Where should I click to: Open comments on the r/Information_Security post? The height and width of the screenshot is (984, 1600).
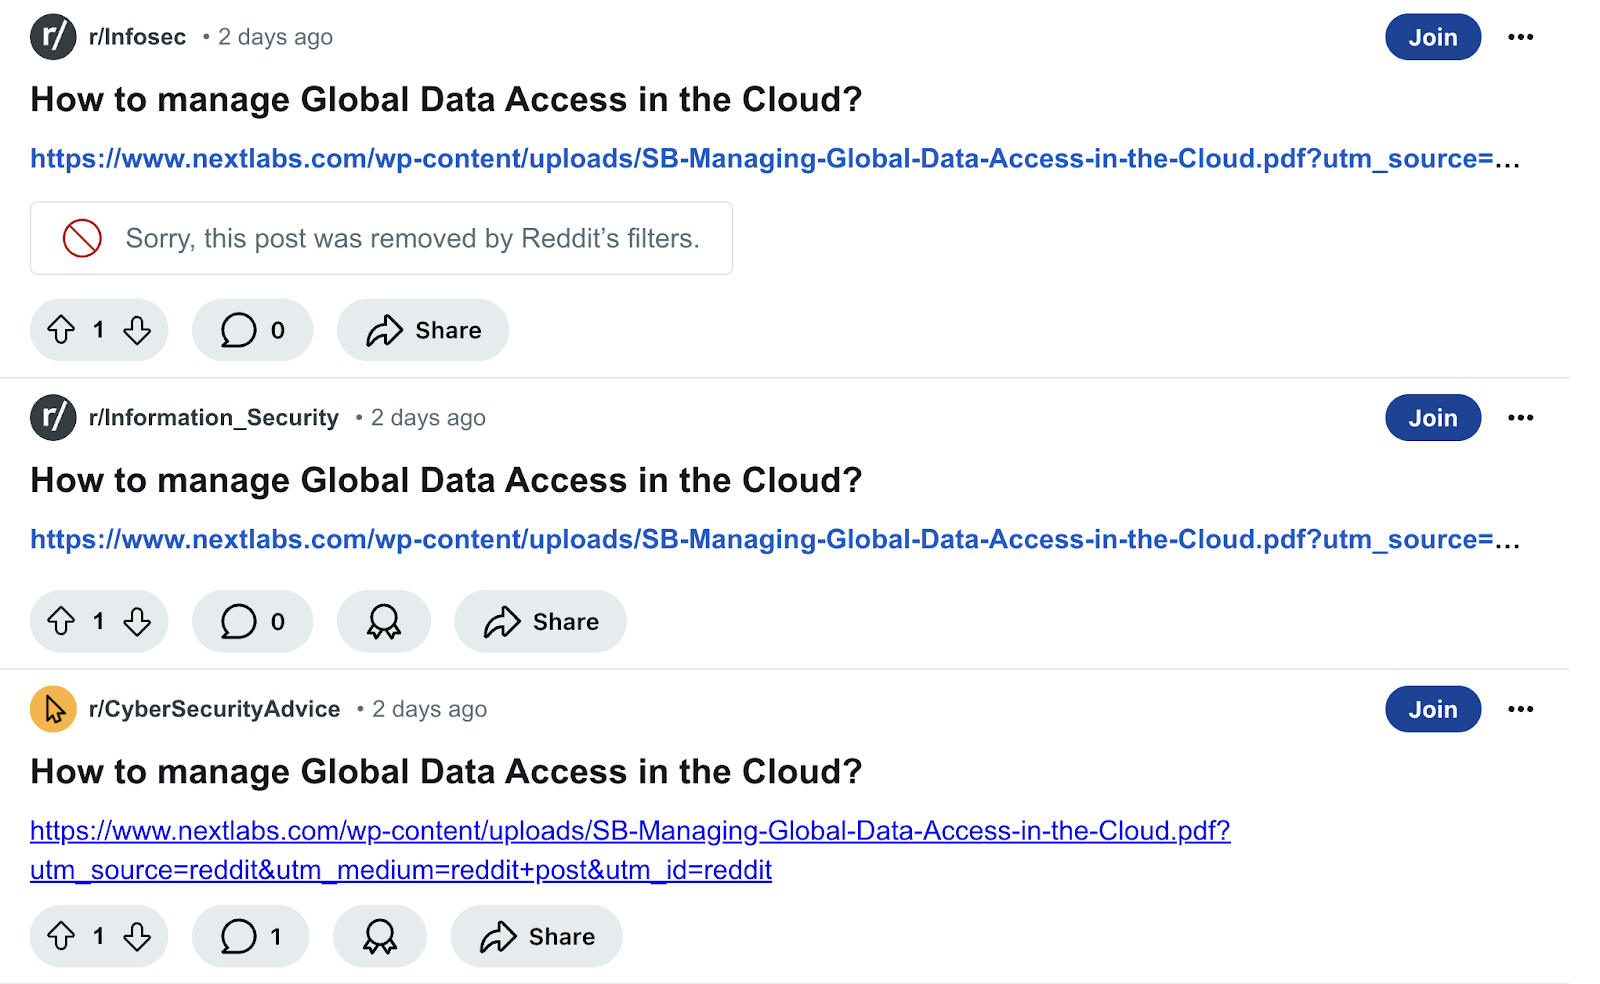pyautogui.click(x=252, y=621)
